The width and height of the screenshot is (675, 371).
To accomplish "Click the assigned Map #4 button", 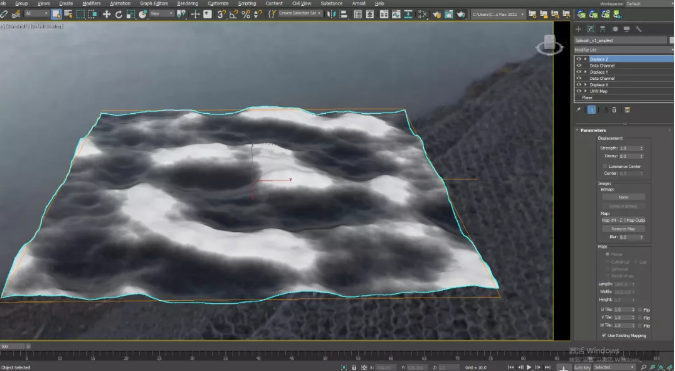I will coord(623,220).
